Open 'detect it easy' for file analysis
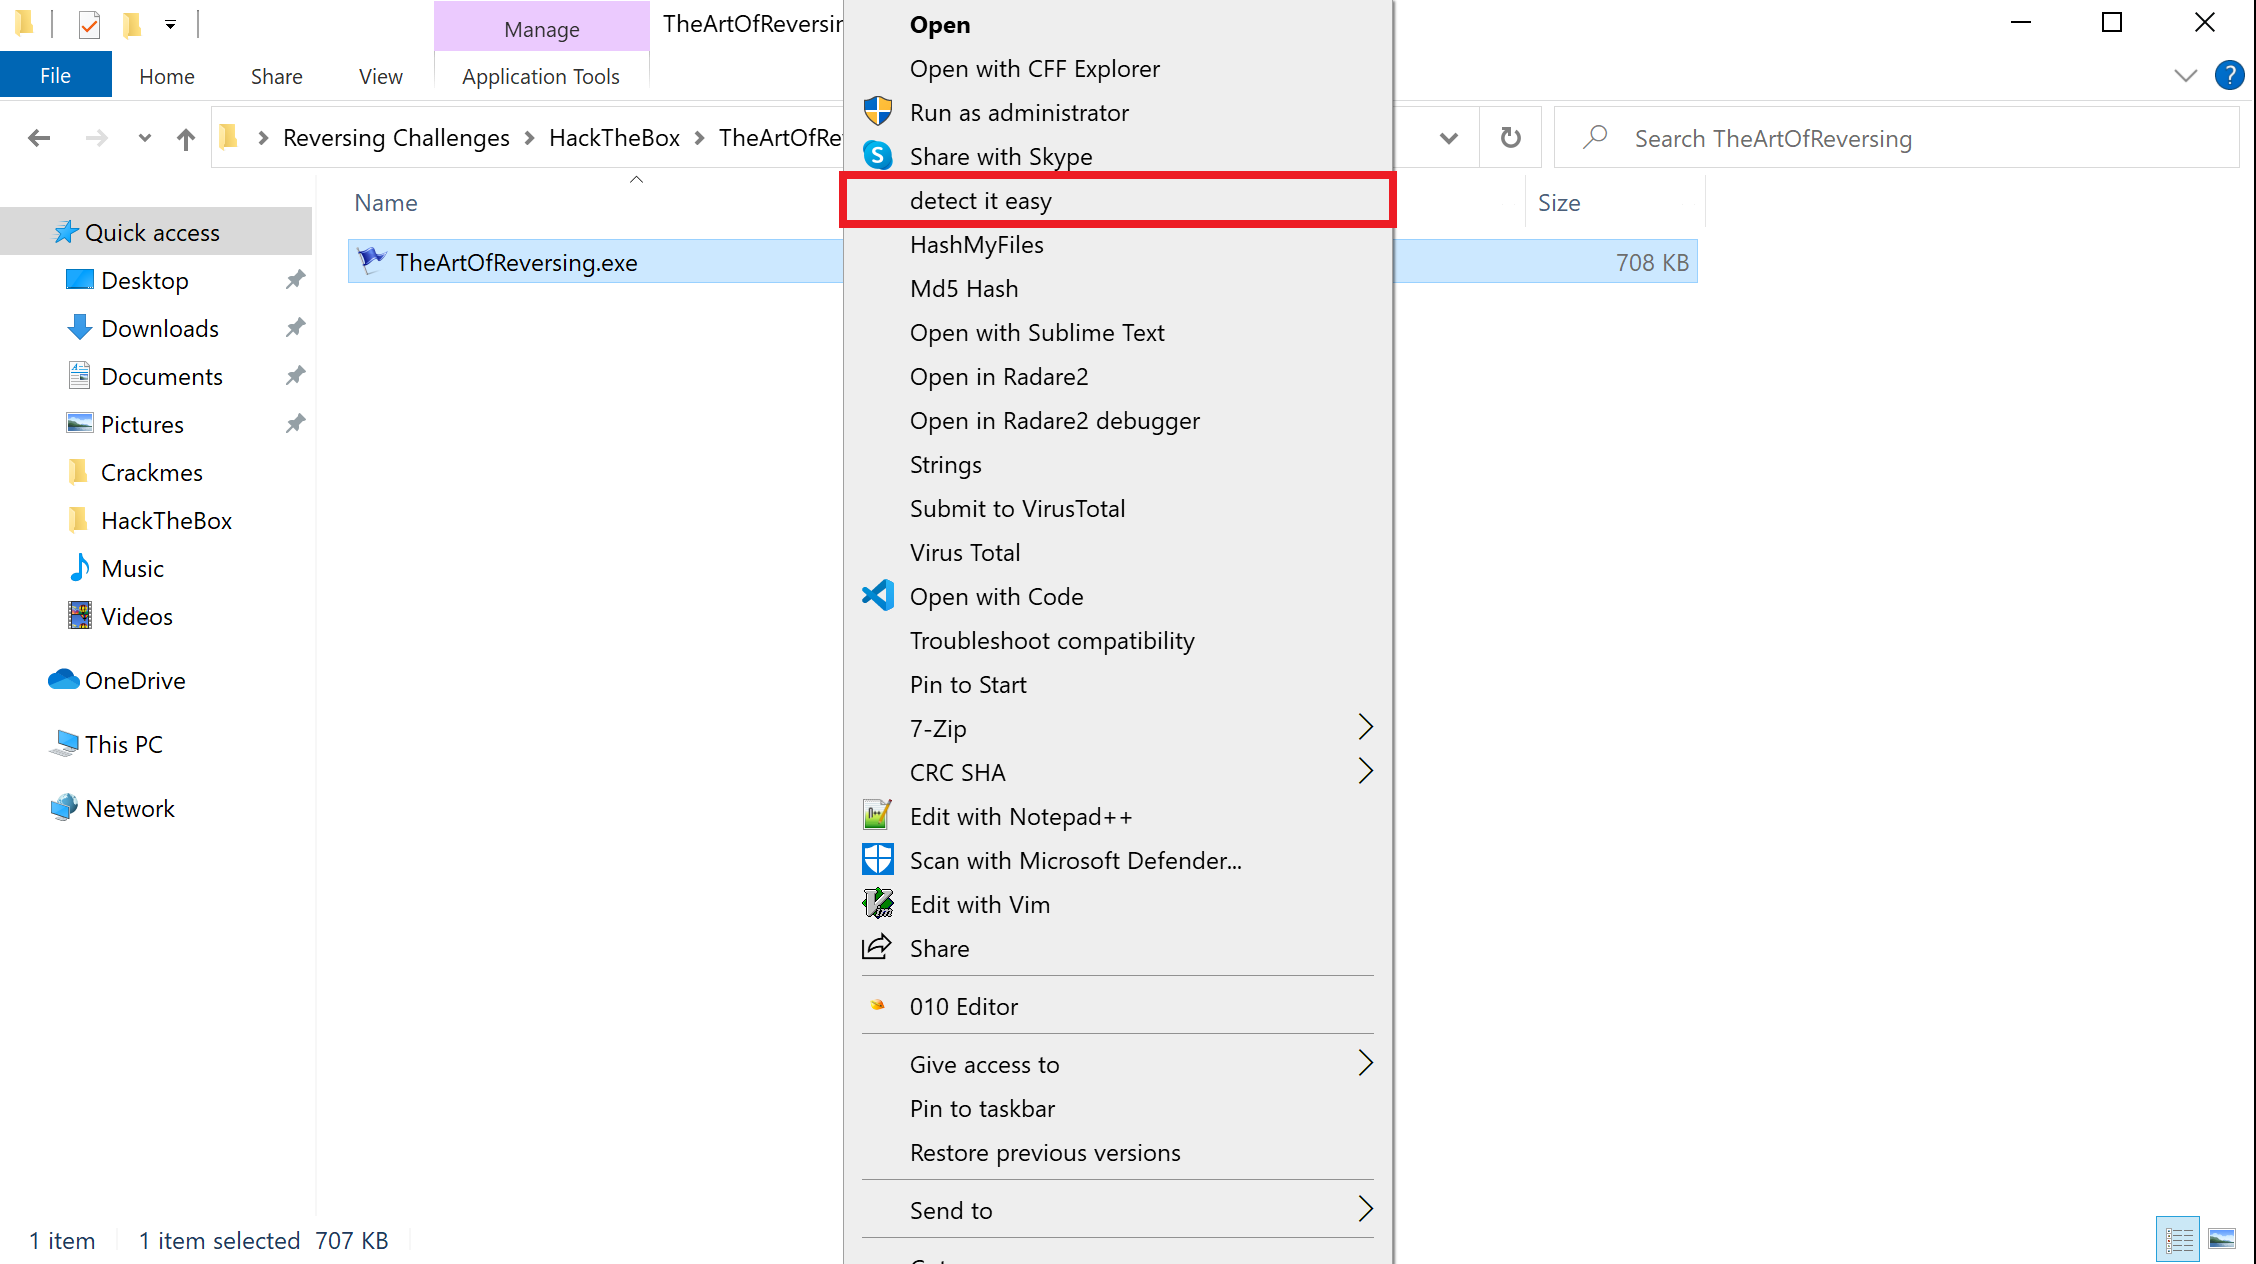 (x=981, y=198)
